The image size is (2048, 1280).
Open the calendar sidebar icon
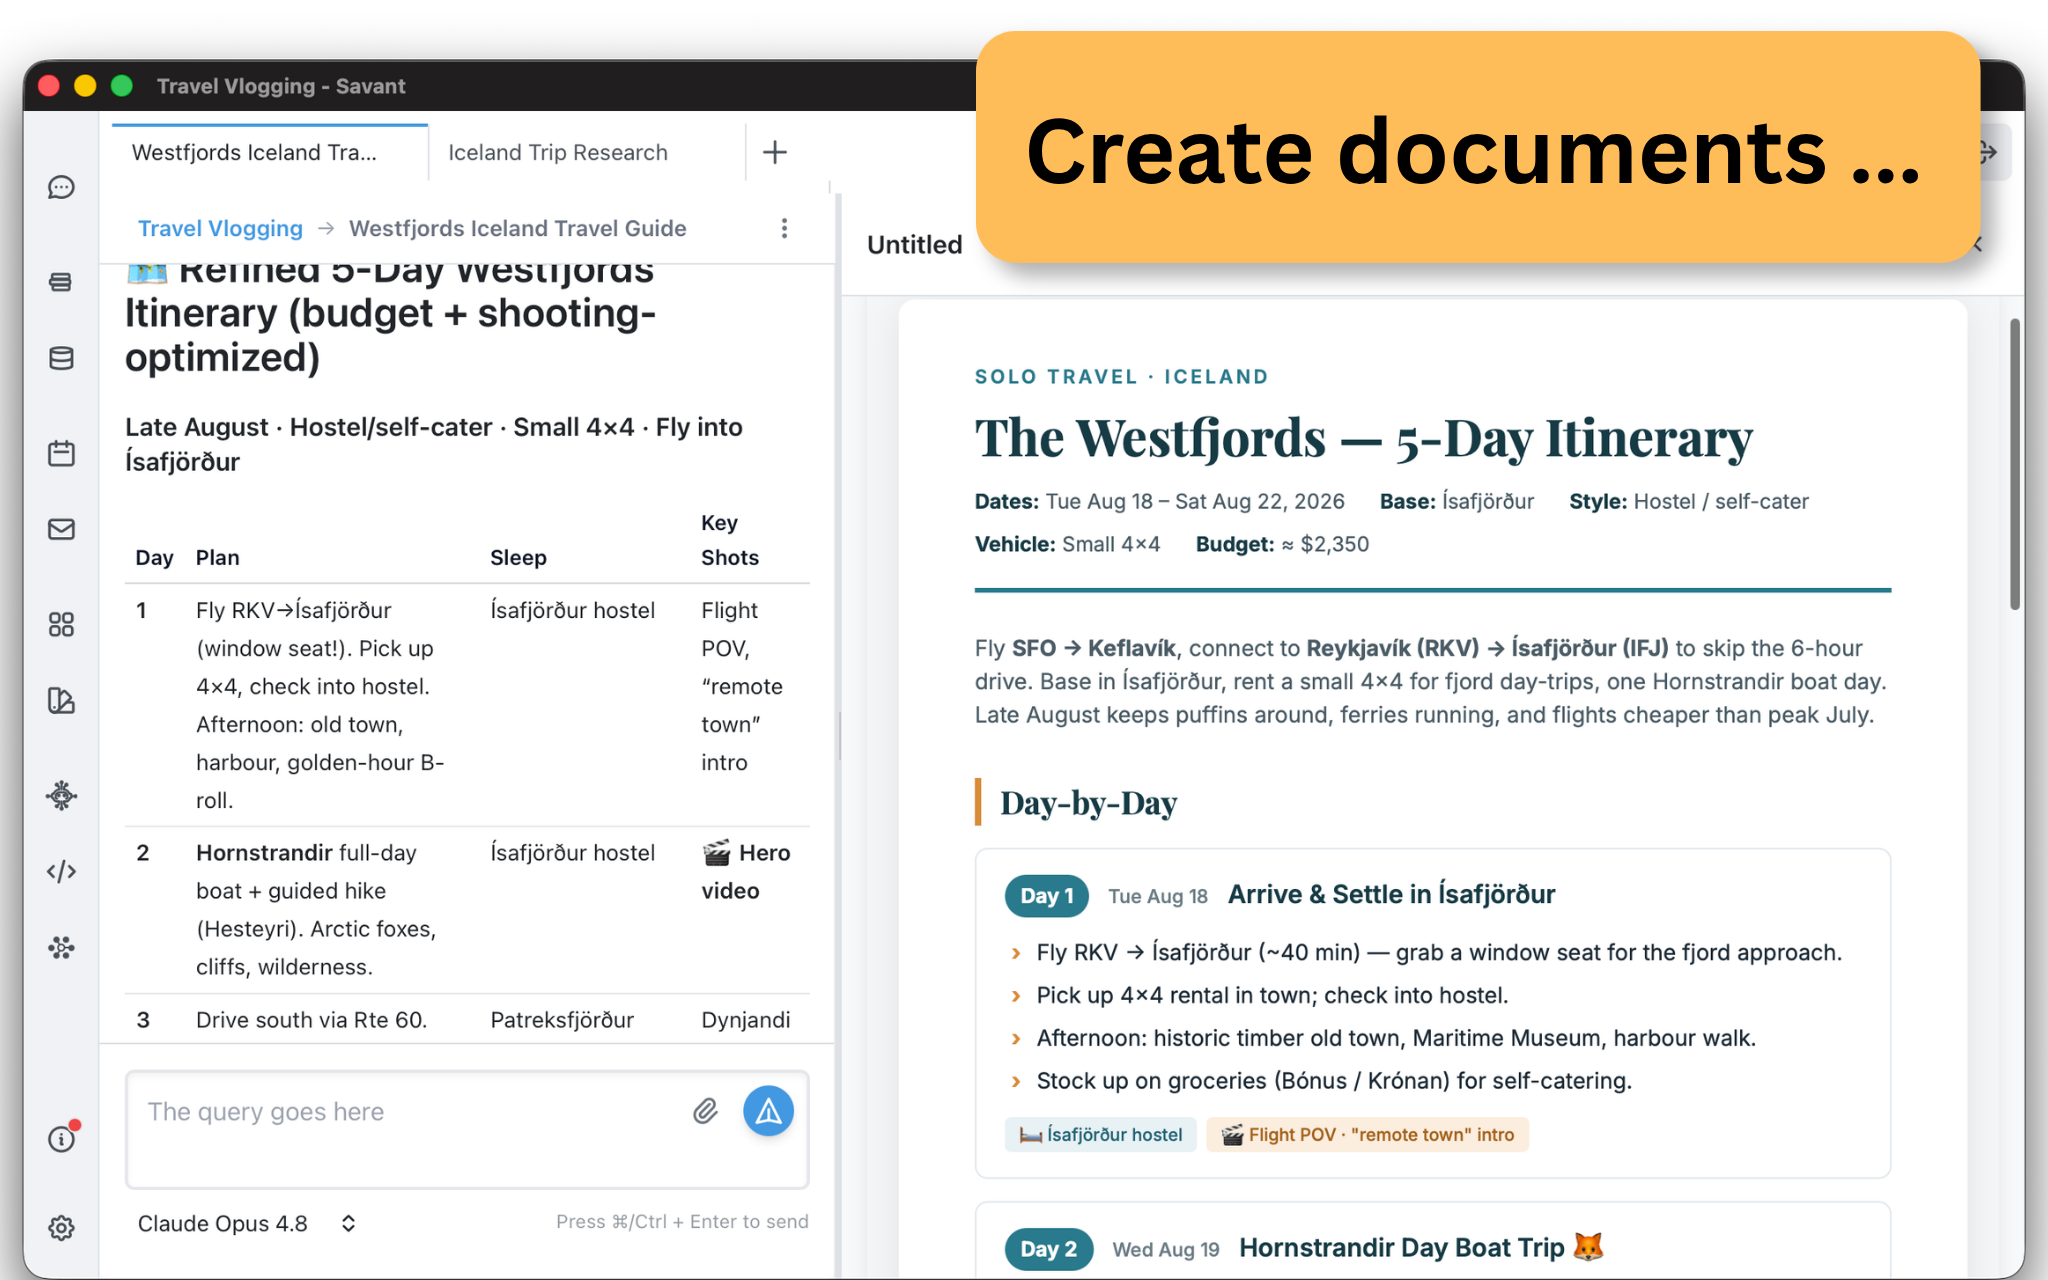[61, 453]
